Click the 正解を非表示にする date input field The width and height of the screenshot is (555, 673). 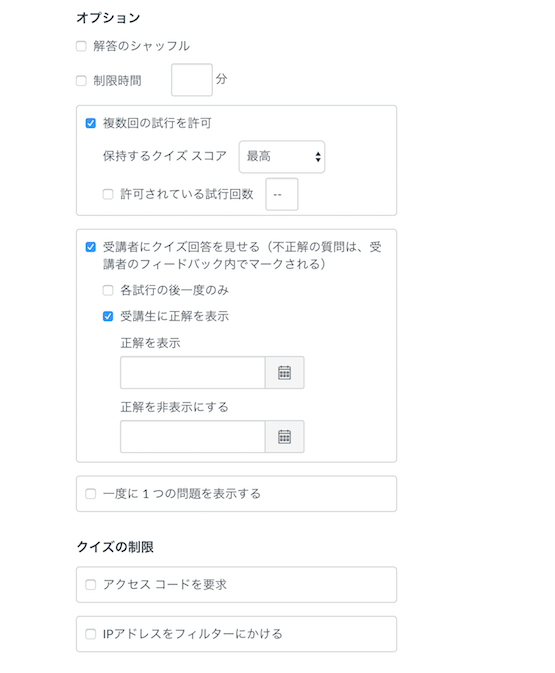pos(193,437)
